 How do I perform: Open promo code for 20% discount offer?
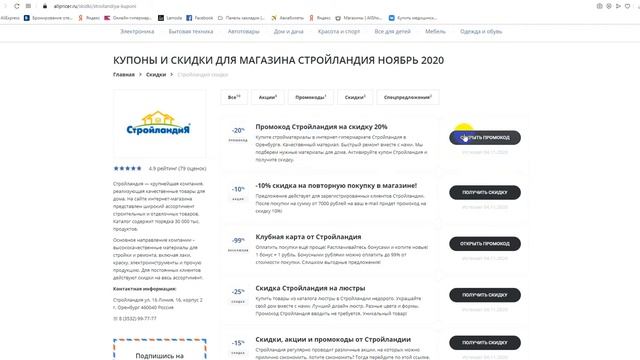[x=485, y=138]
